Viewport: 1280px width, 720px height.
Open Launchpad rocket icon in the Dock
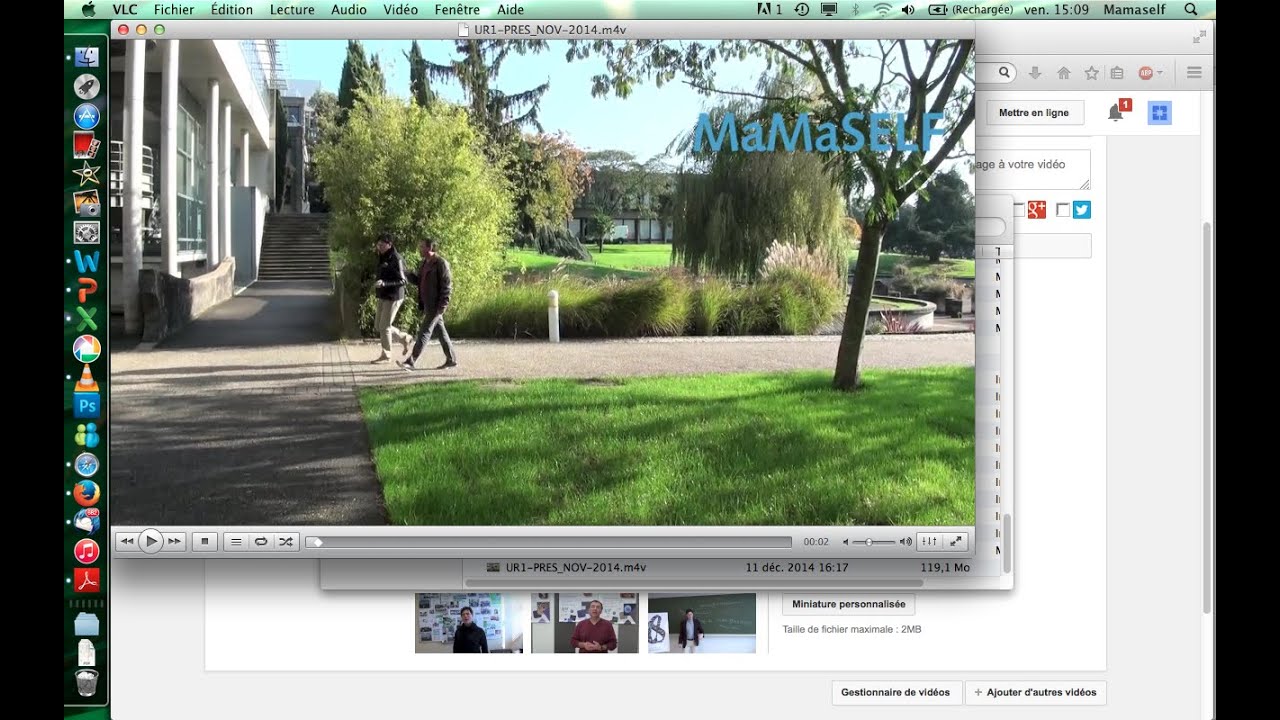(87, 86)
